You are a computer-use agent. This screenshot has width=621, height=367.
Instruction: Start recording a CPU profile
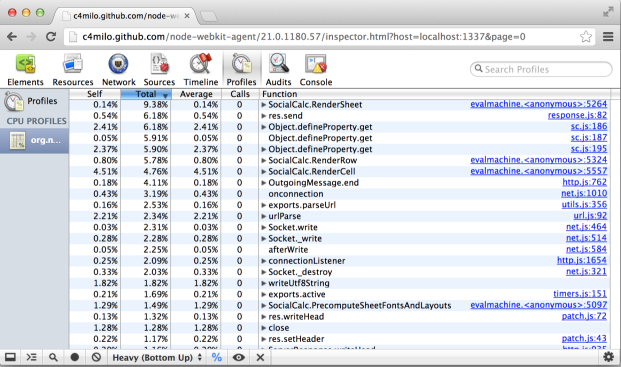click(74, 357)
